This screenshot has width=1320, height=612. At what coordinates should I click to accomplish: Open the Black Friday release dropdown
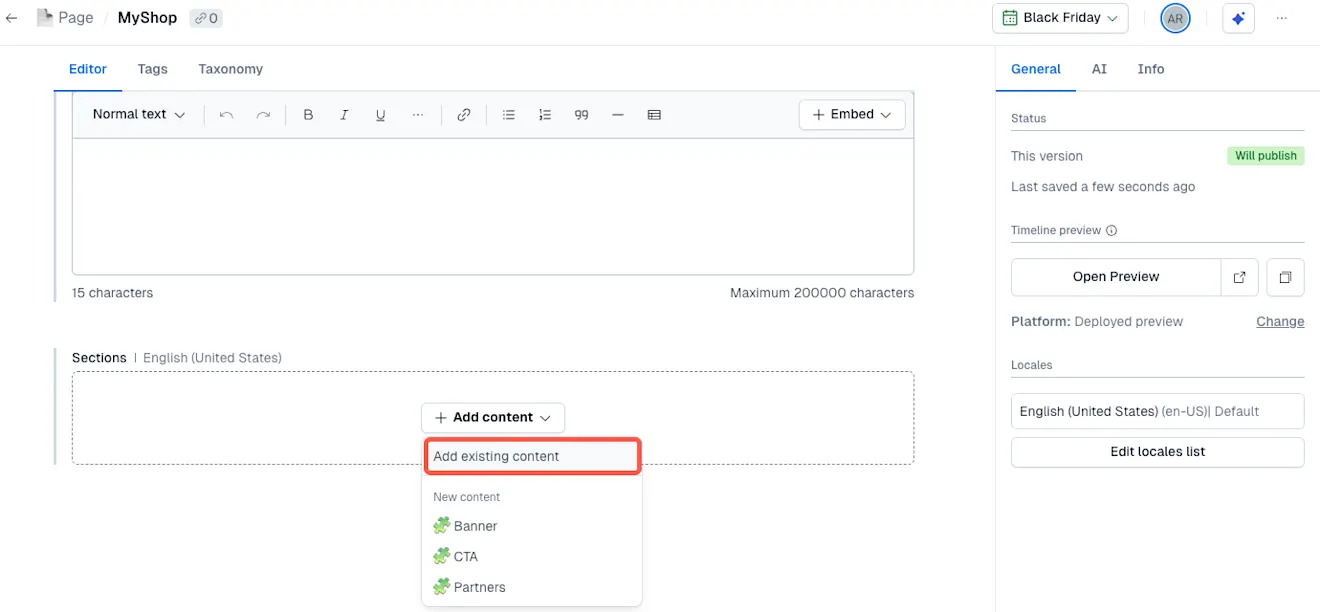click(1060, 18)
